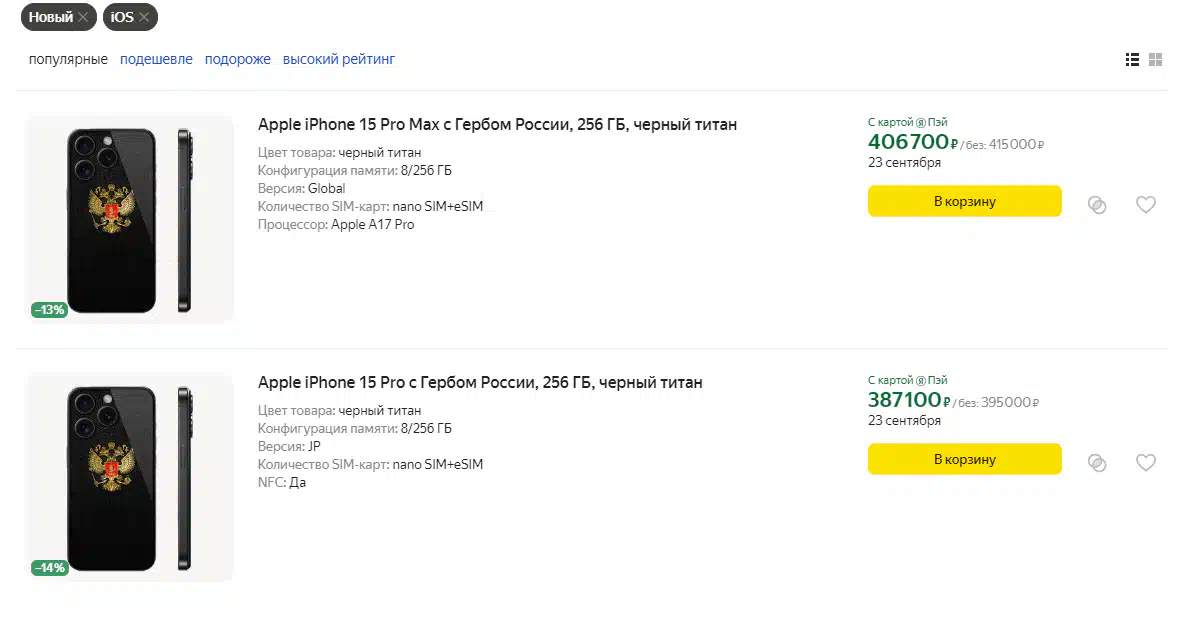Sort results by подороже

(238, 59)
